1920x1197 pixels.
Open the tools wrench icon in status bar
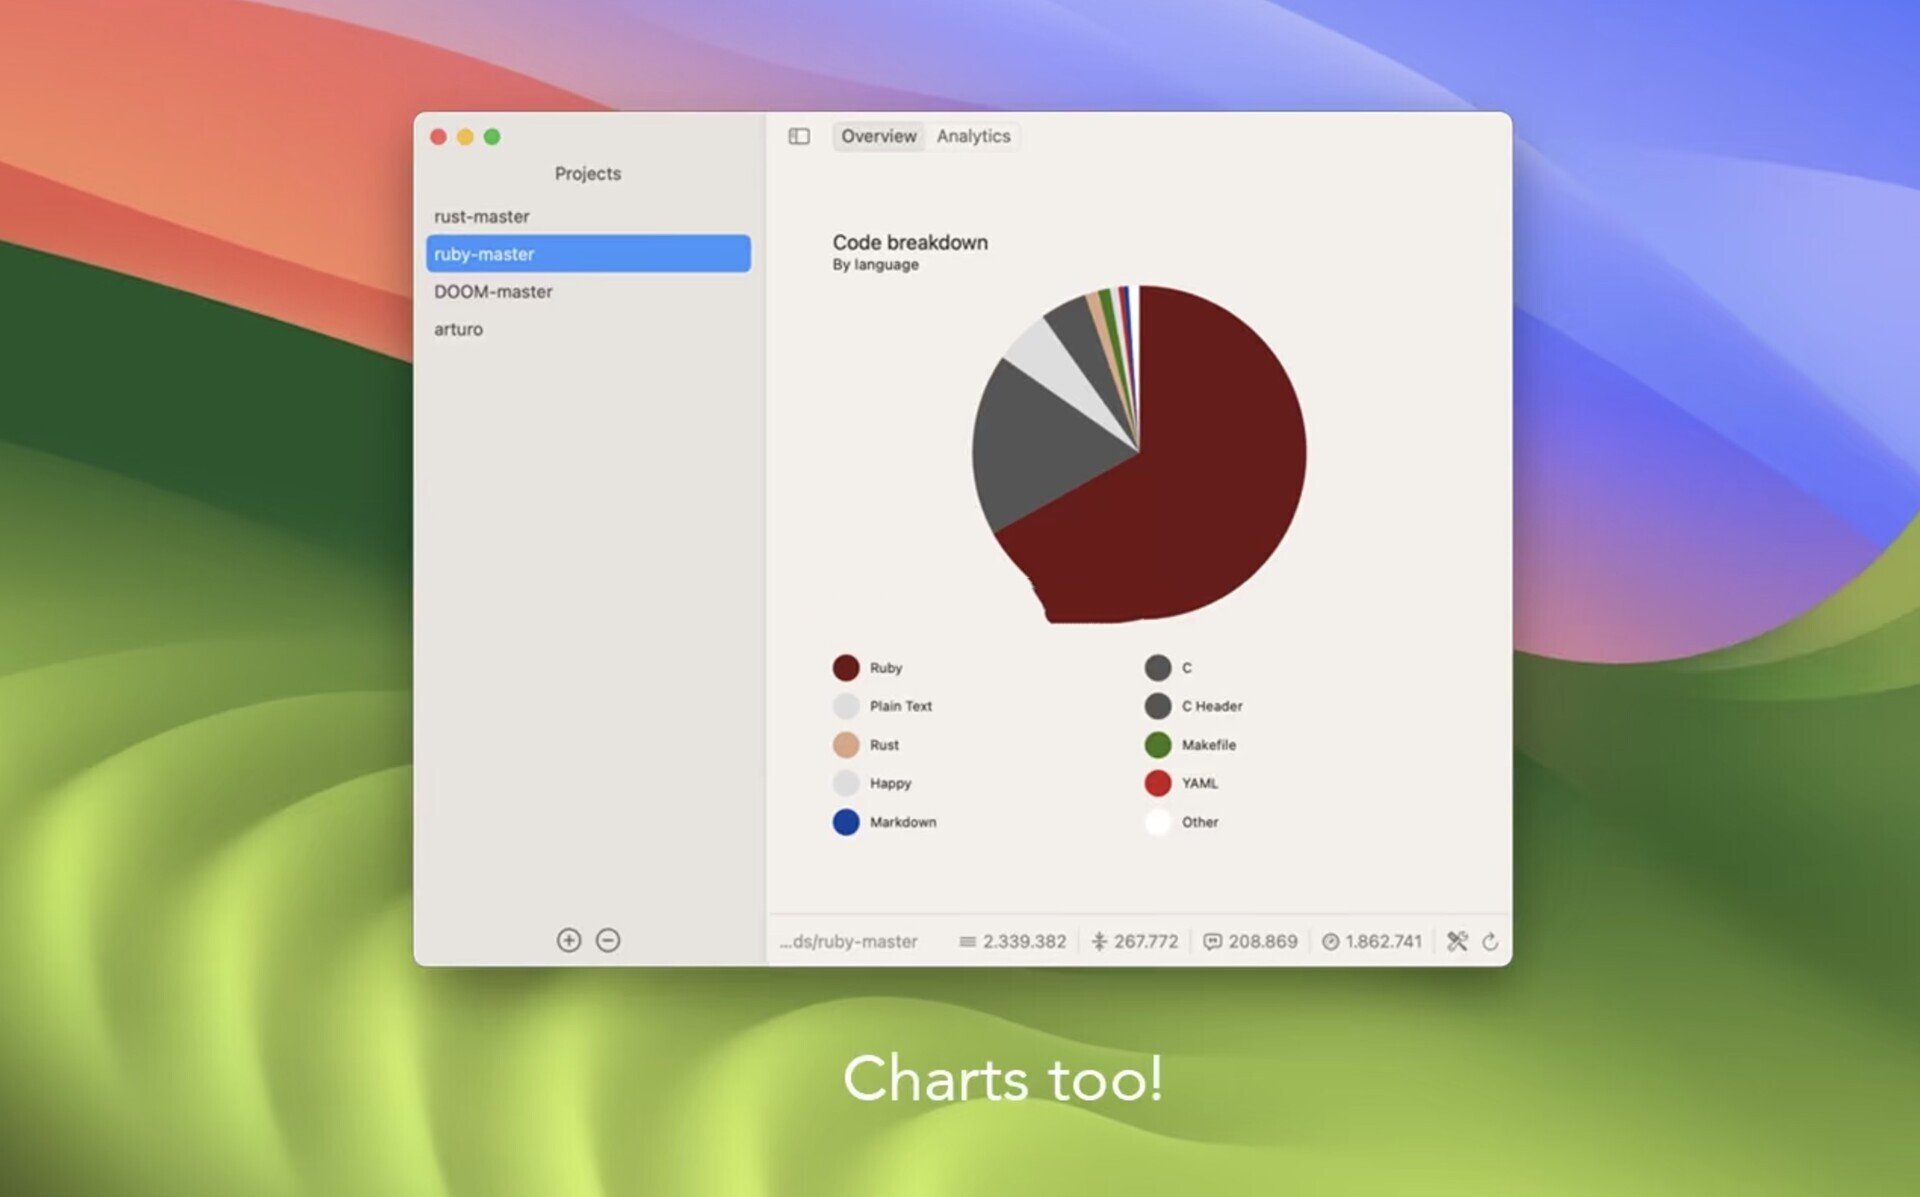click(1457, 941)
